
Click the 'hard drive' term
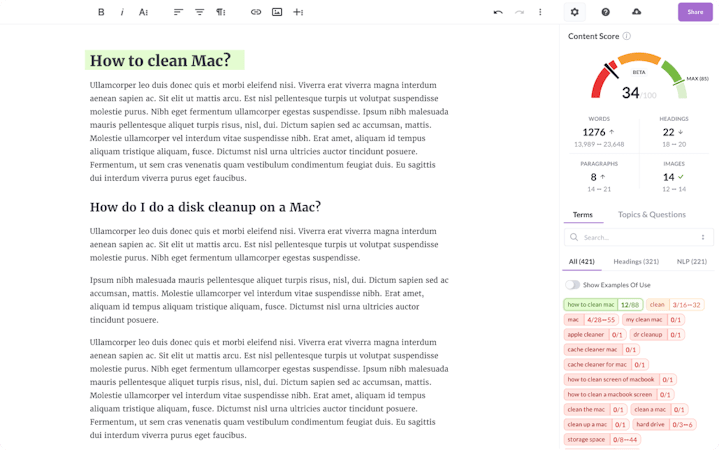click(x=664, y=425)
